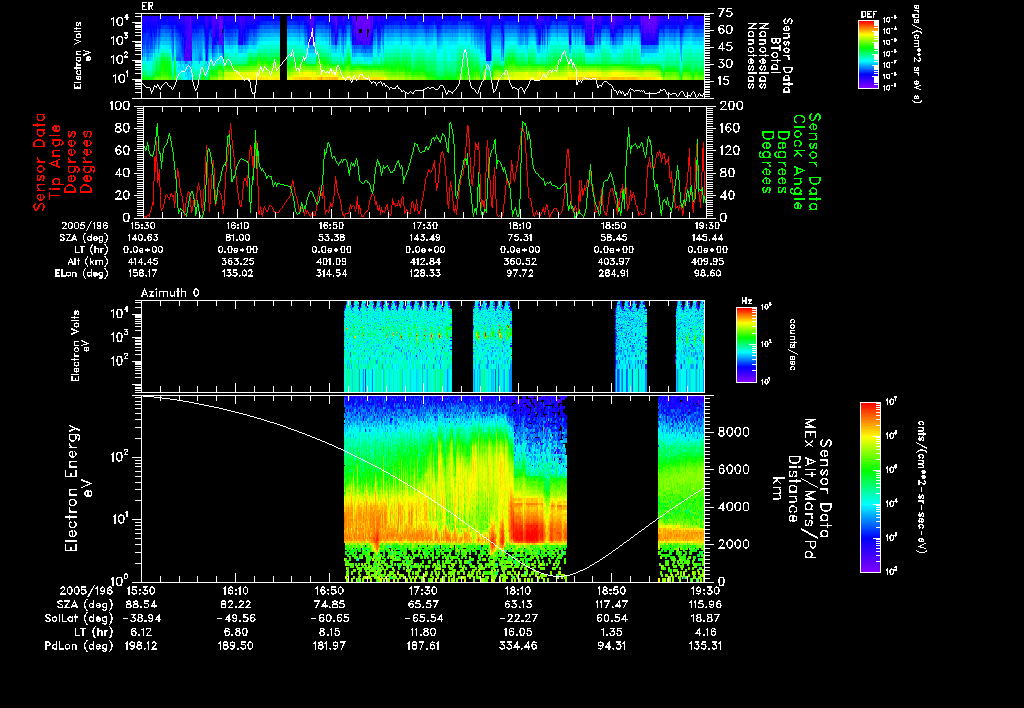Click the 75 tick on BTotal axis
Screen dimensions: 1024x708
pyautogui.click(x=726, y=13)
